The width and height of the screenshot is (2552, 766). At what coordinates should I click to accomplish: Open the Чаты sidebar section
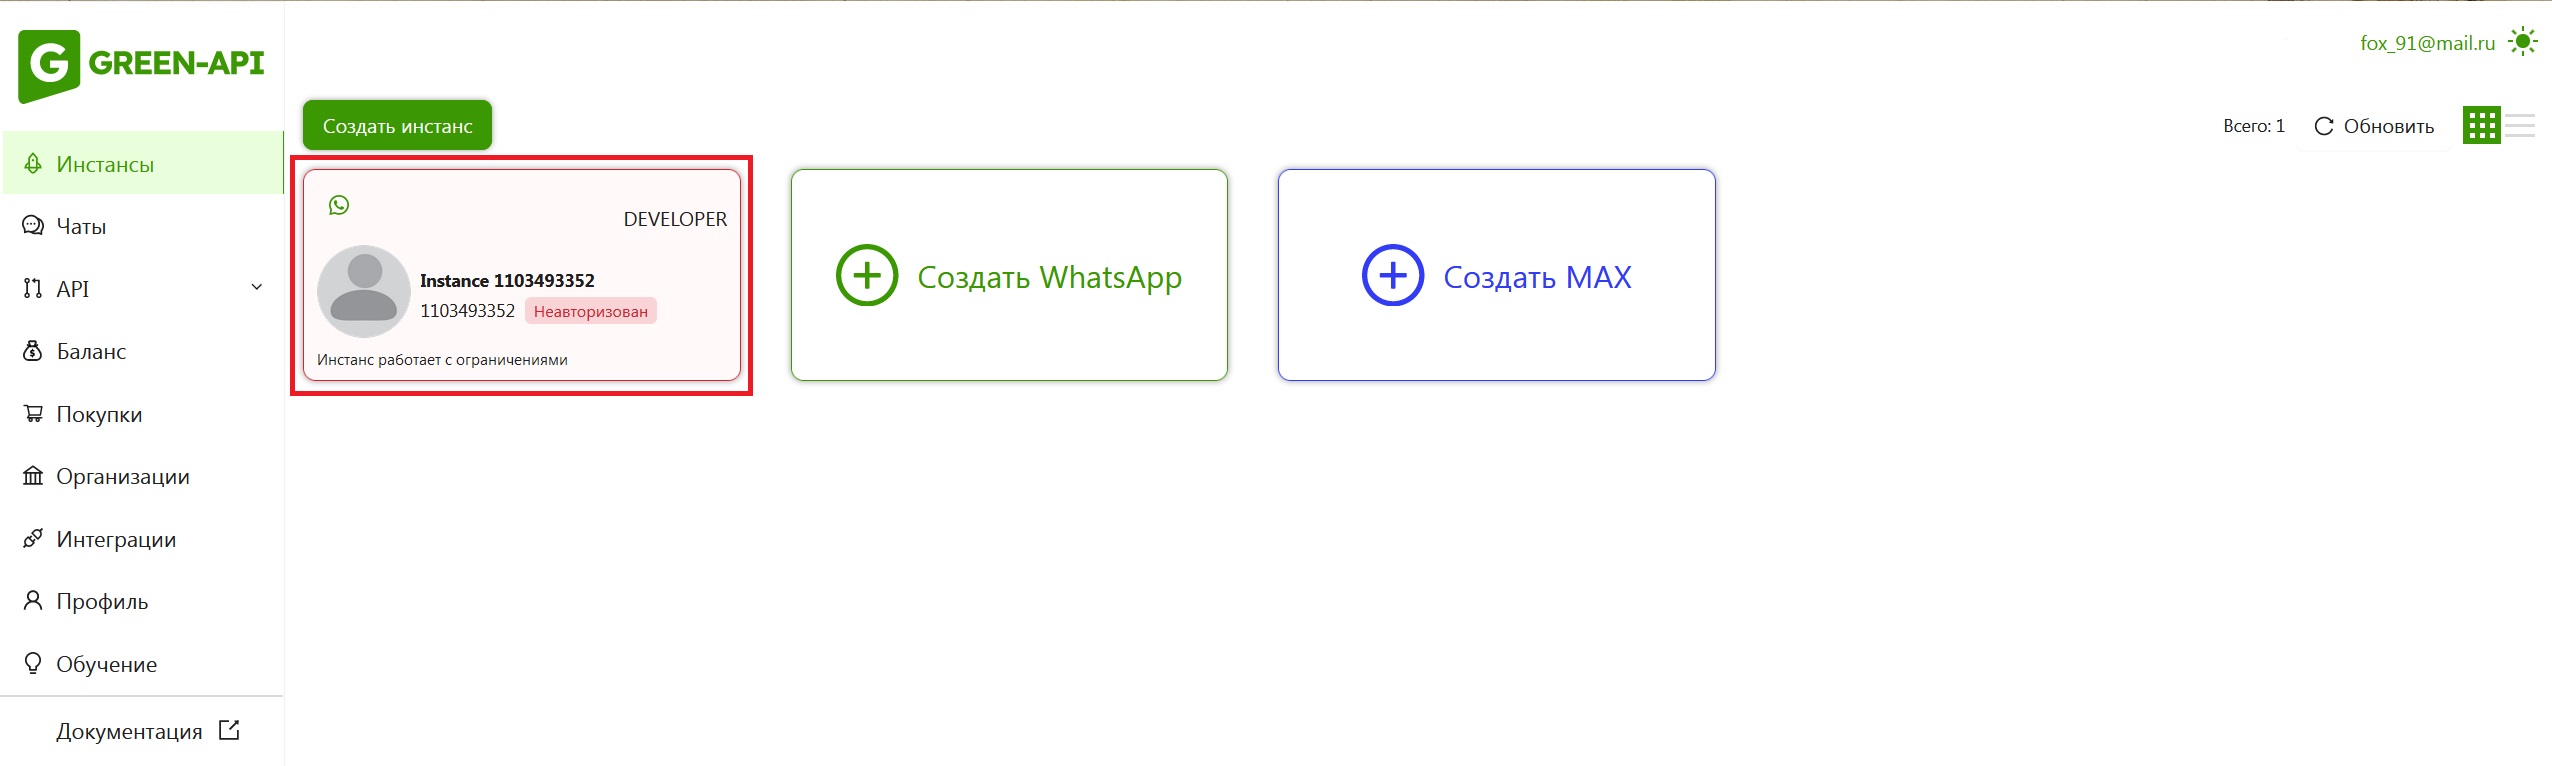click(81, 227)
